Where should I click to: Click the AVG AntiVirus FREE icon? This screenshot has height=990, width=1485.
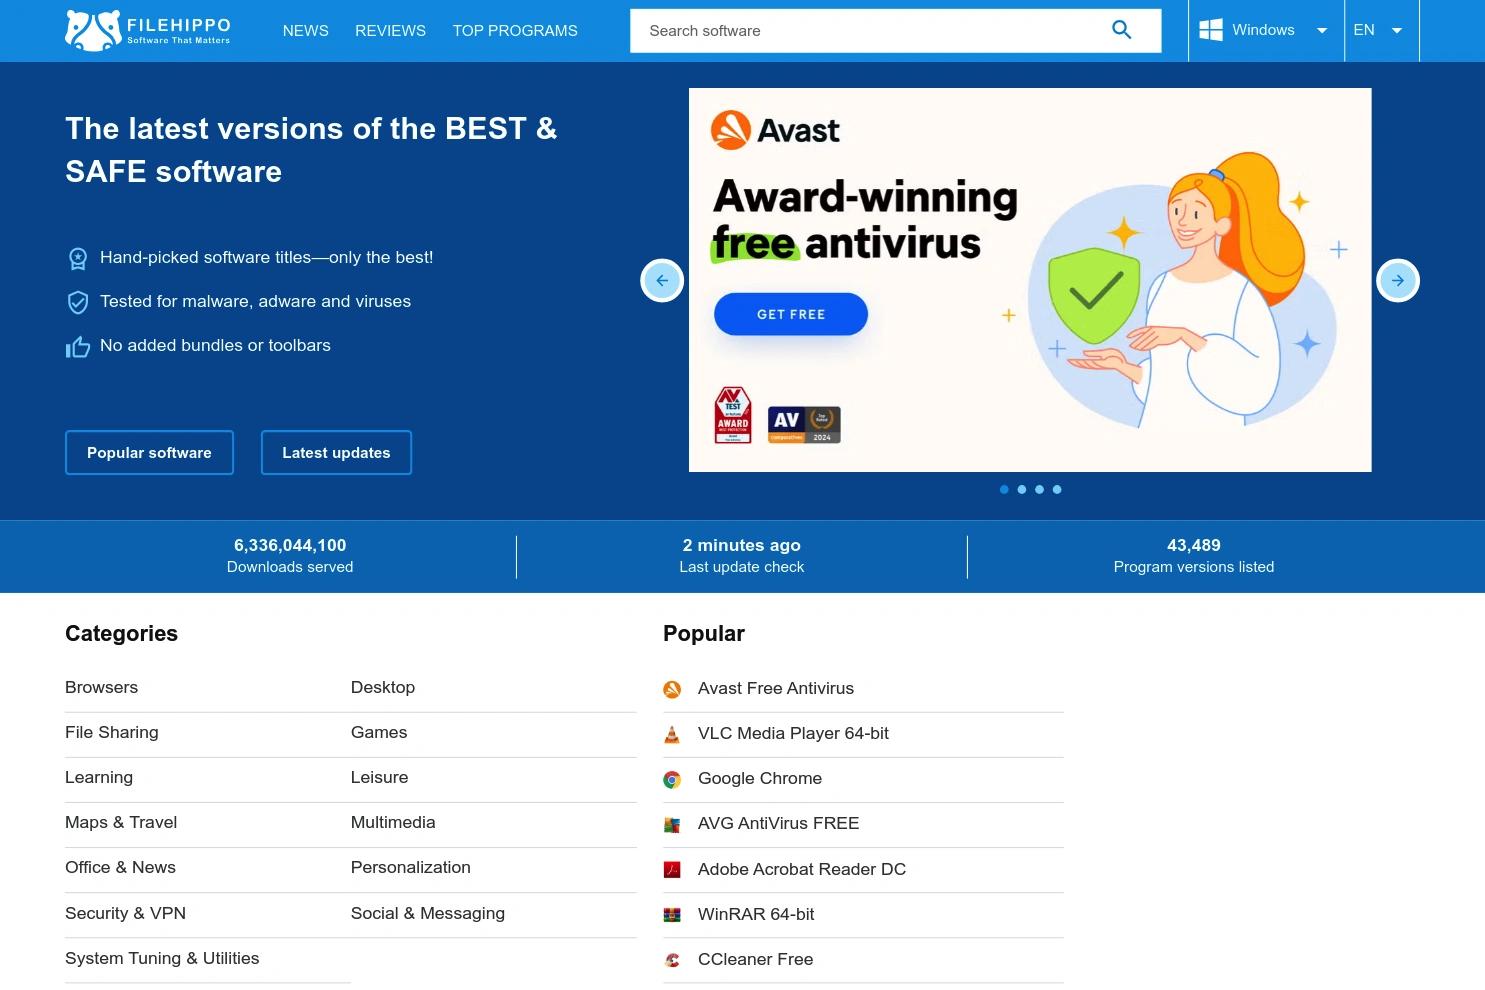point(672,824)
